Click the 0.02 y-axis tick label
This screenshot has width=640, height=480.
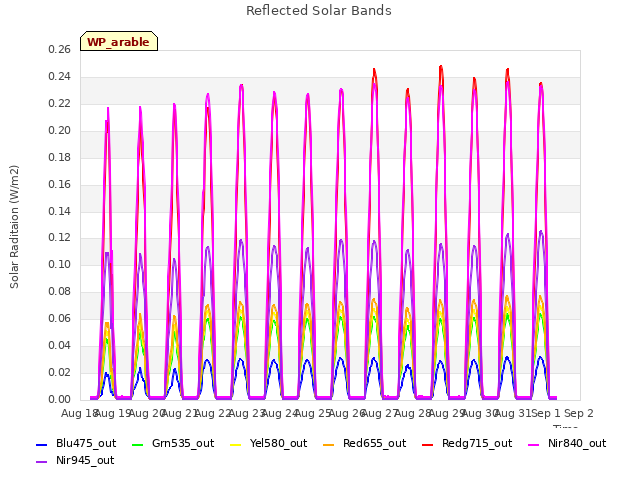[59, 372]
